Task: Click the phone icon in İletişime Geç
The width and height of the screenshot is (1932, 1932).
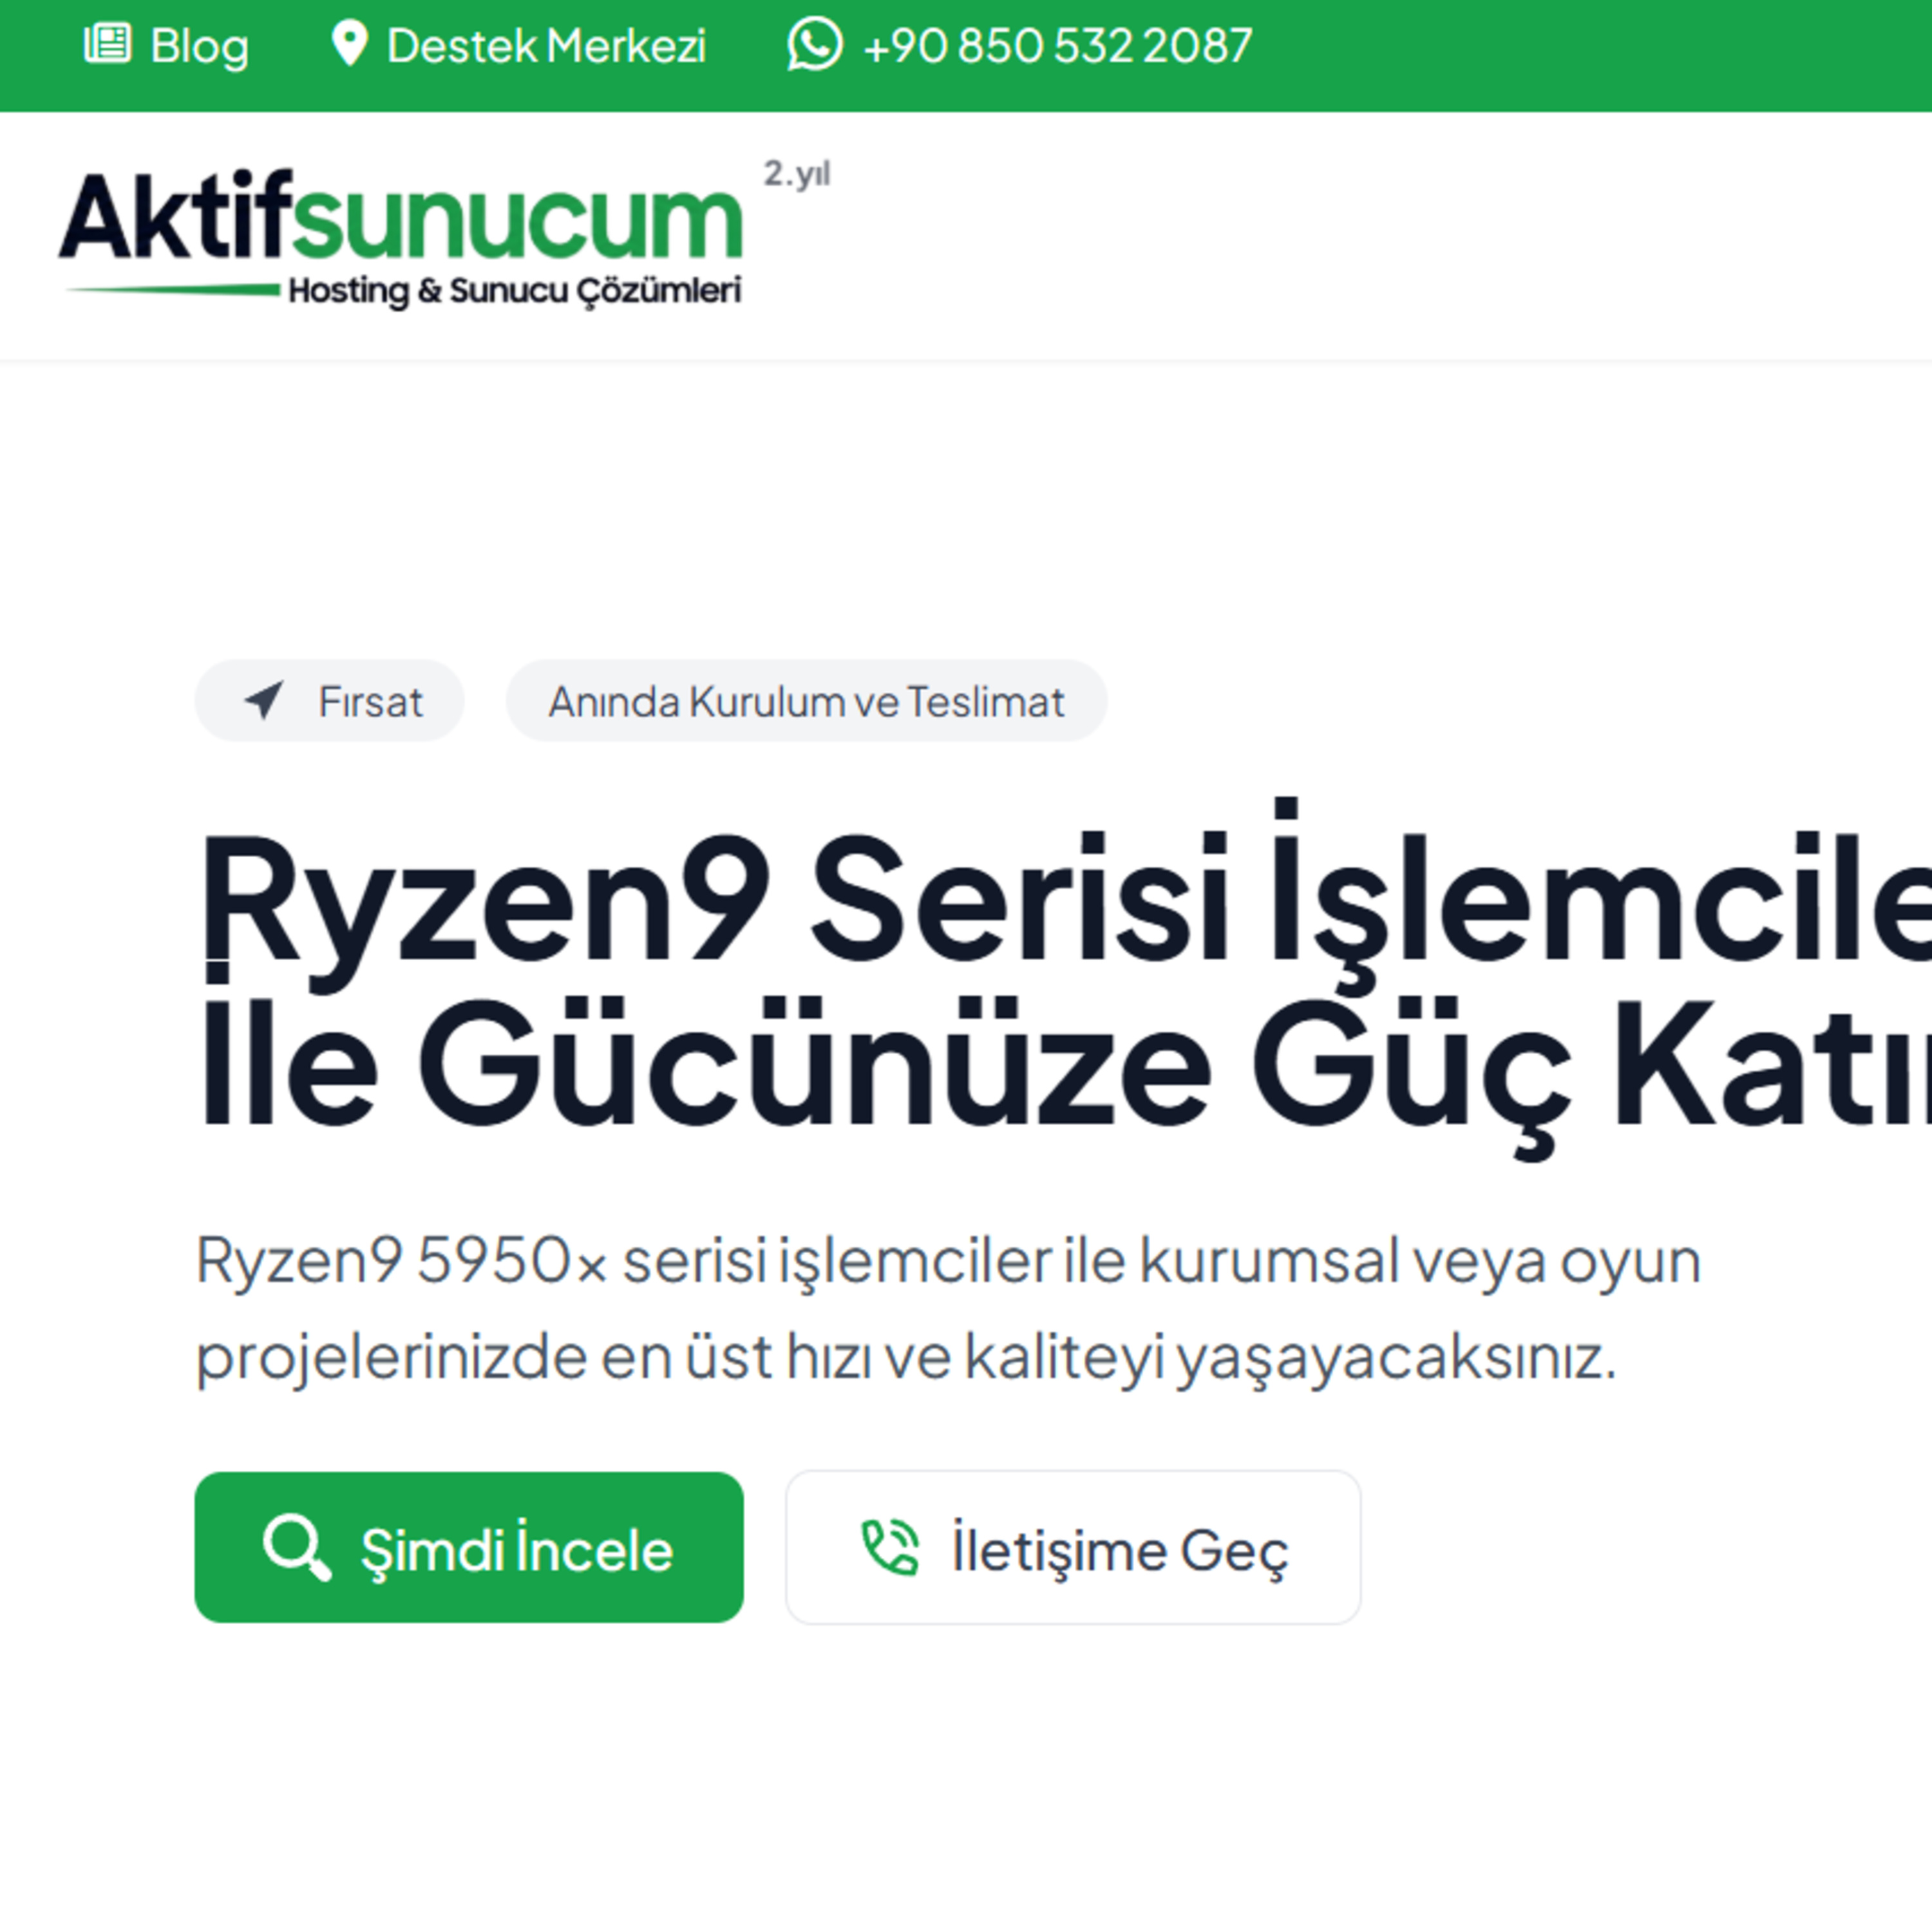Action: pos(890,1548)
